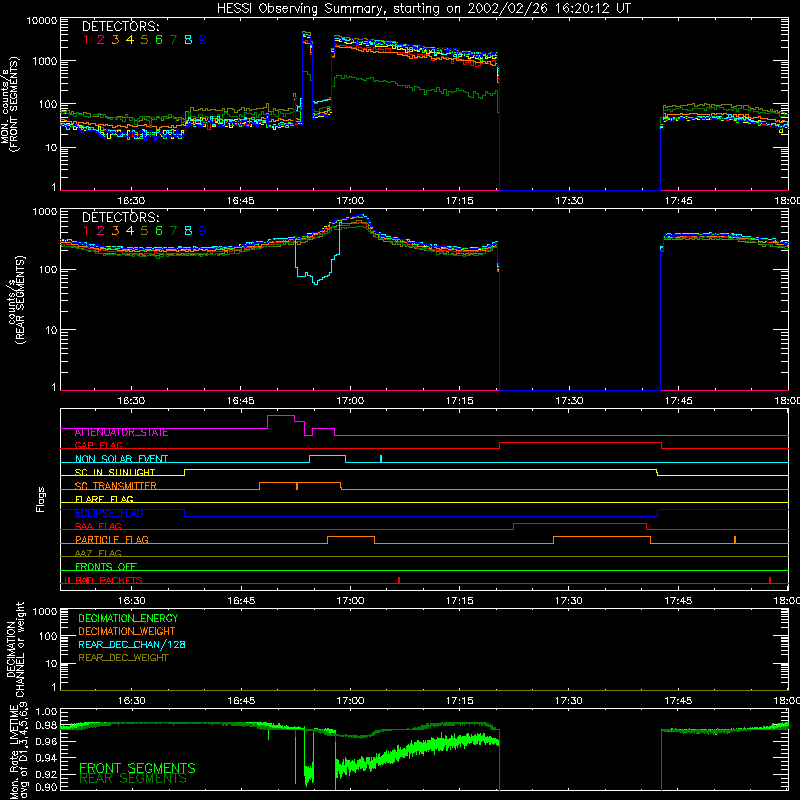Select DETECTORS: label in front segments panel
This screenshot has height=800, width=800.
(x=120, y=26)
